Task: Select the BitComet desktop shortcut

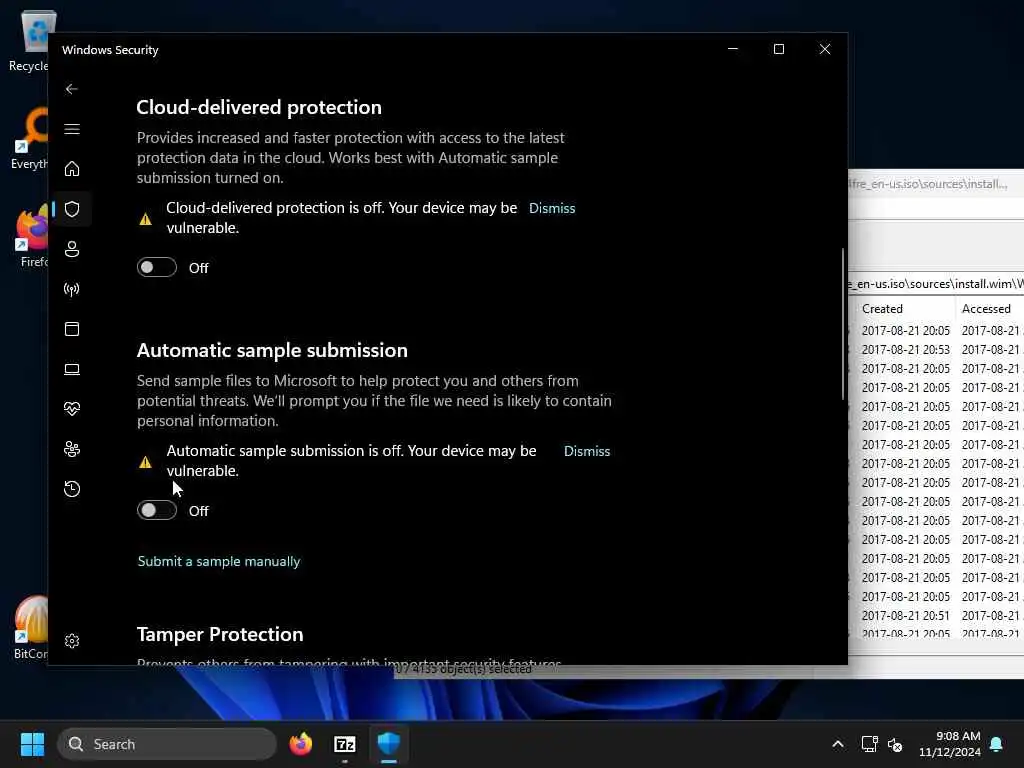Action: click(30, 628)
